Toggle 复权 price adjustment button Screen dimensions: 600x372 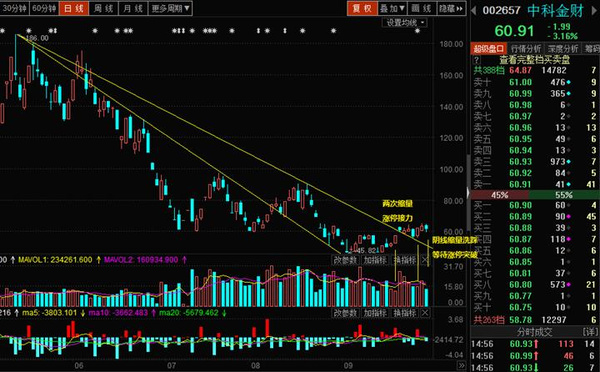click(x=362, y=8)
